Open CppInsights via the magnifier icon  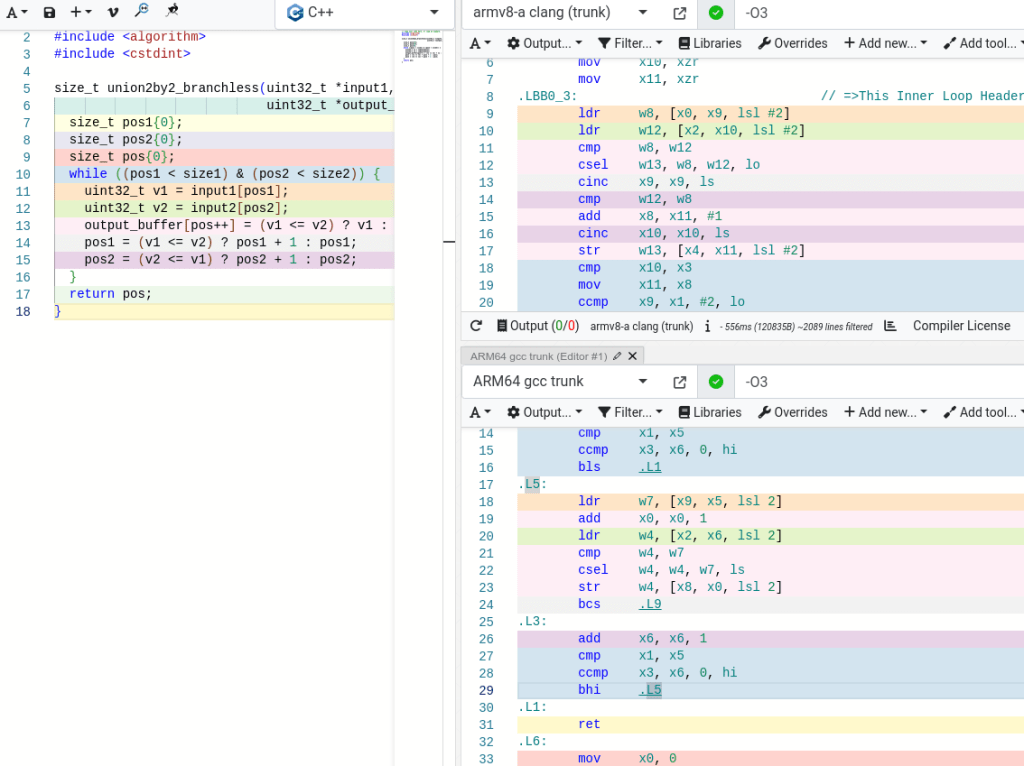tap(142, 11)
